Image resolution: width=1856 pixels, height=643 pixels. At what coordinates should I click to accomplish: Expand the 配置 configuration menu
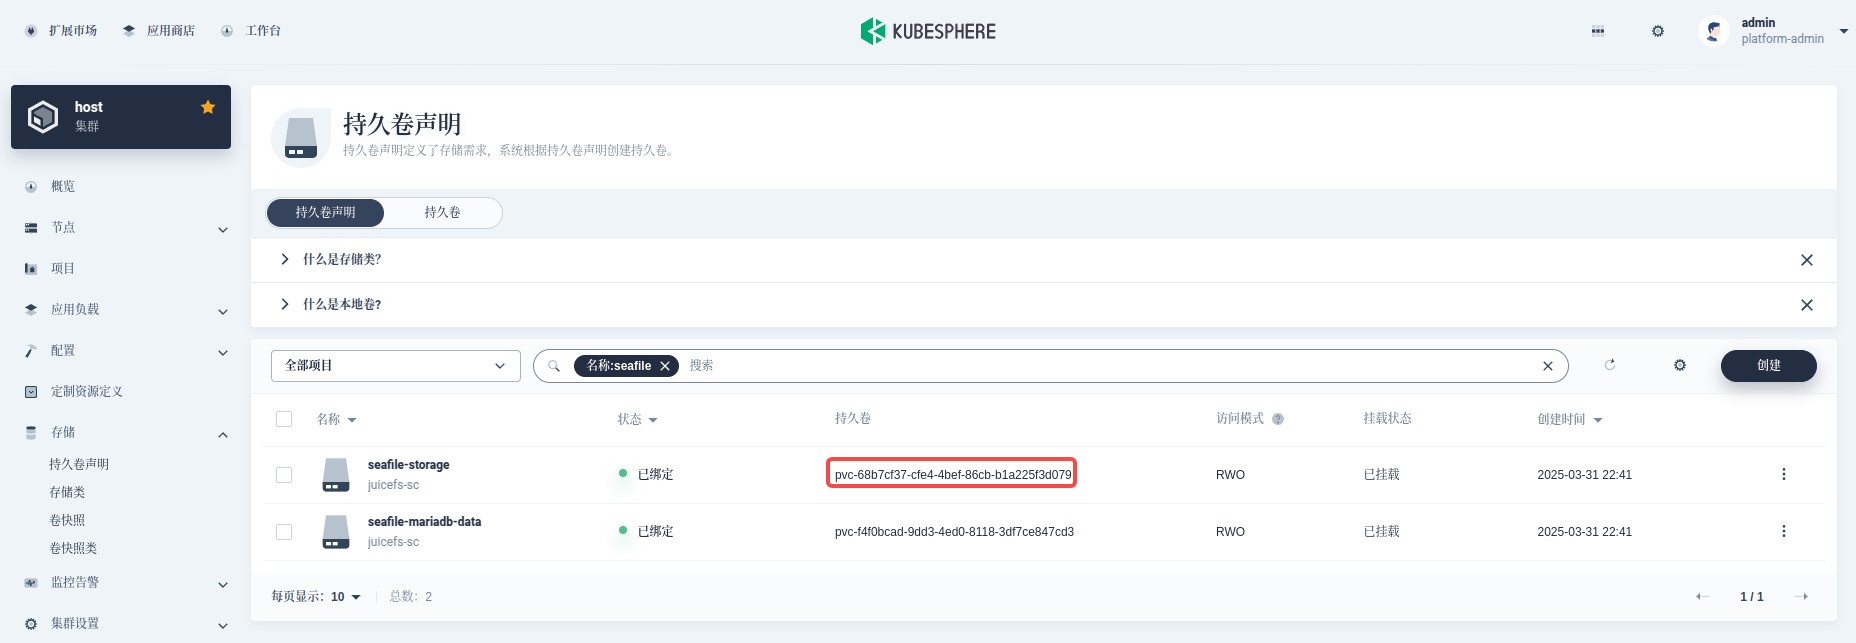pyautogui.click(x=223, y=352)
